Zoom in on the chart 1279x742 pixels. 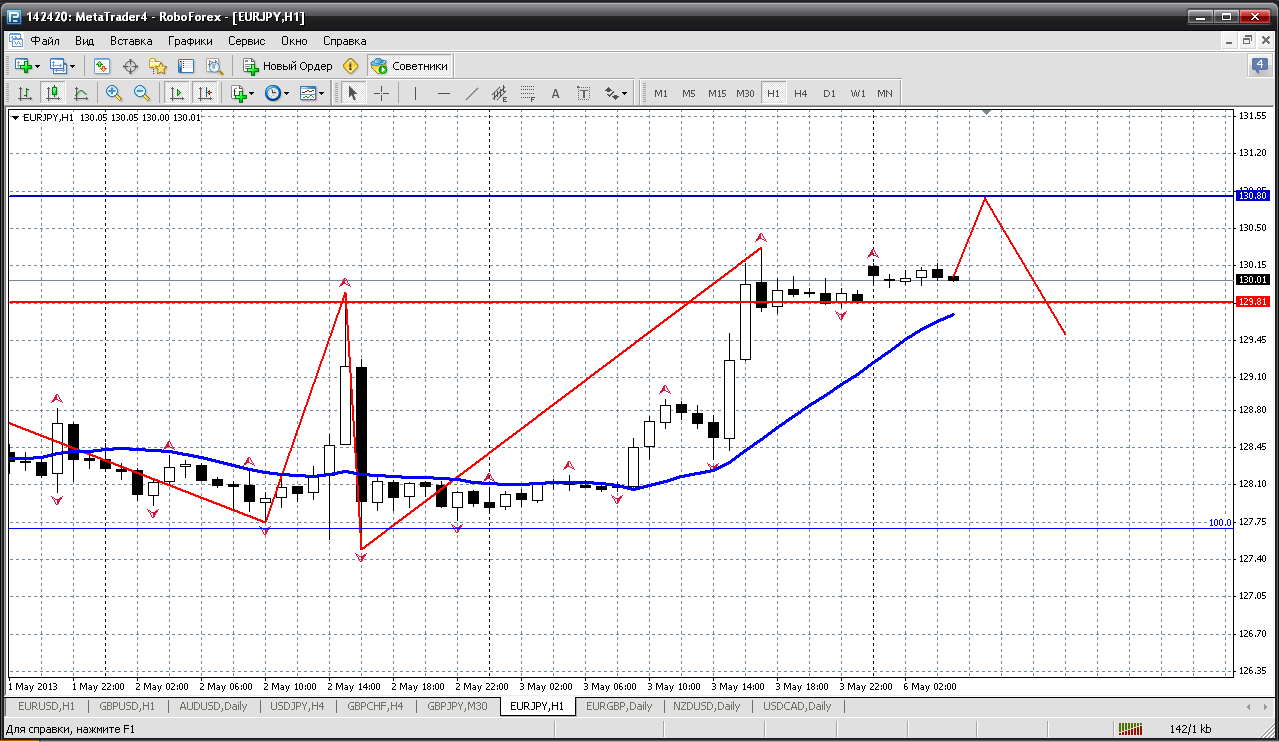click(x=114, y=93)
